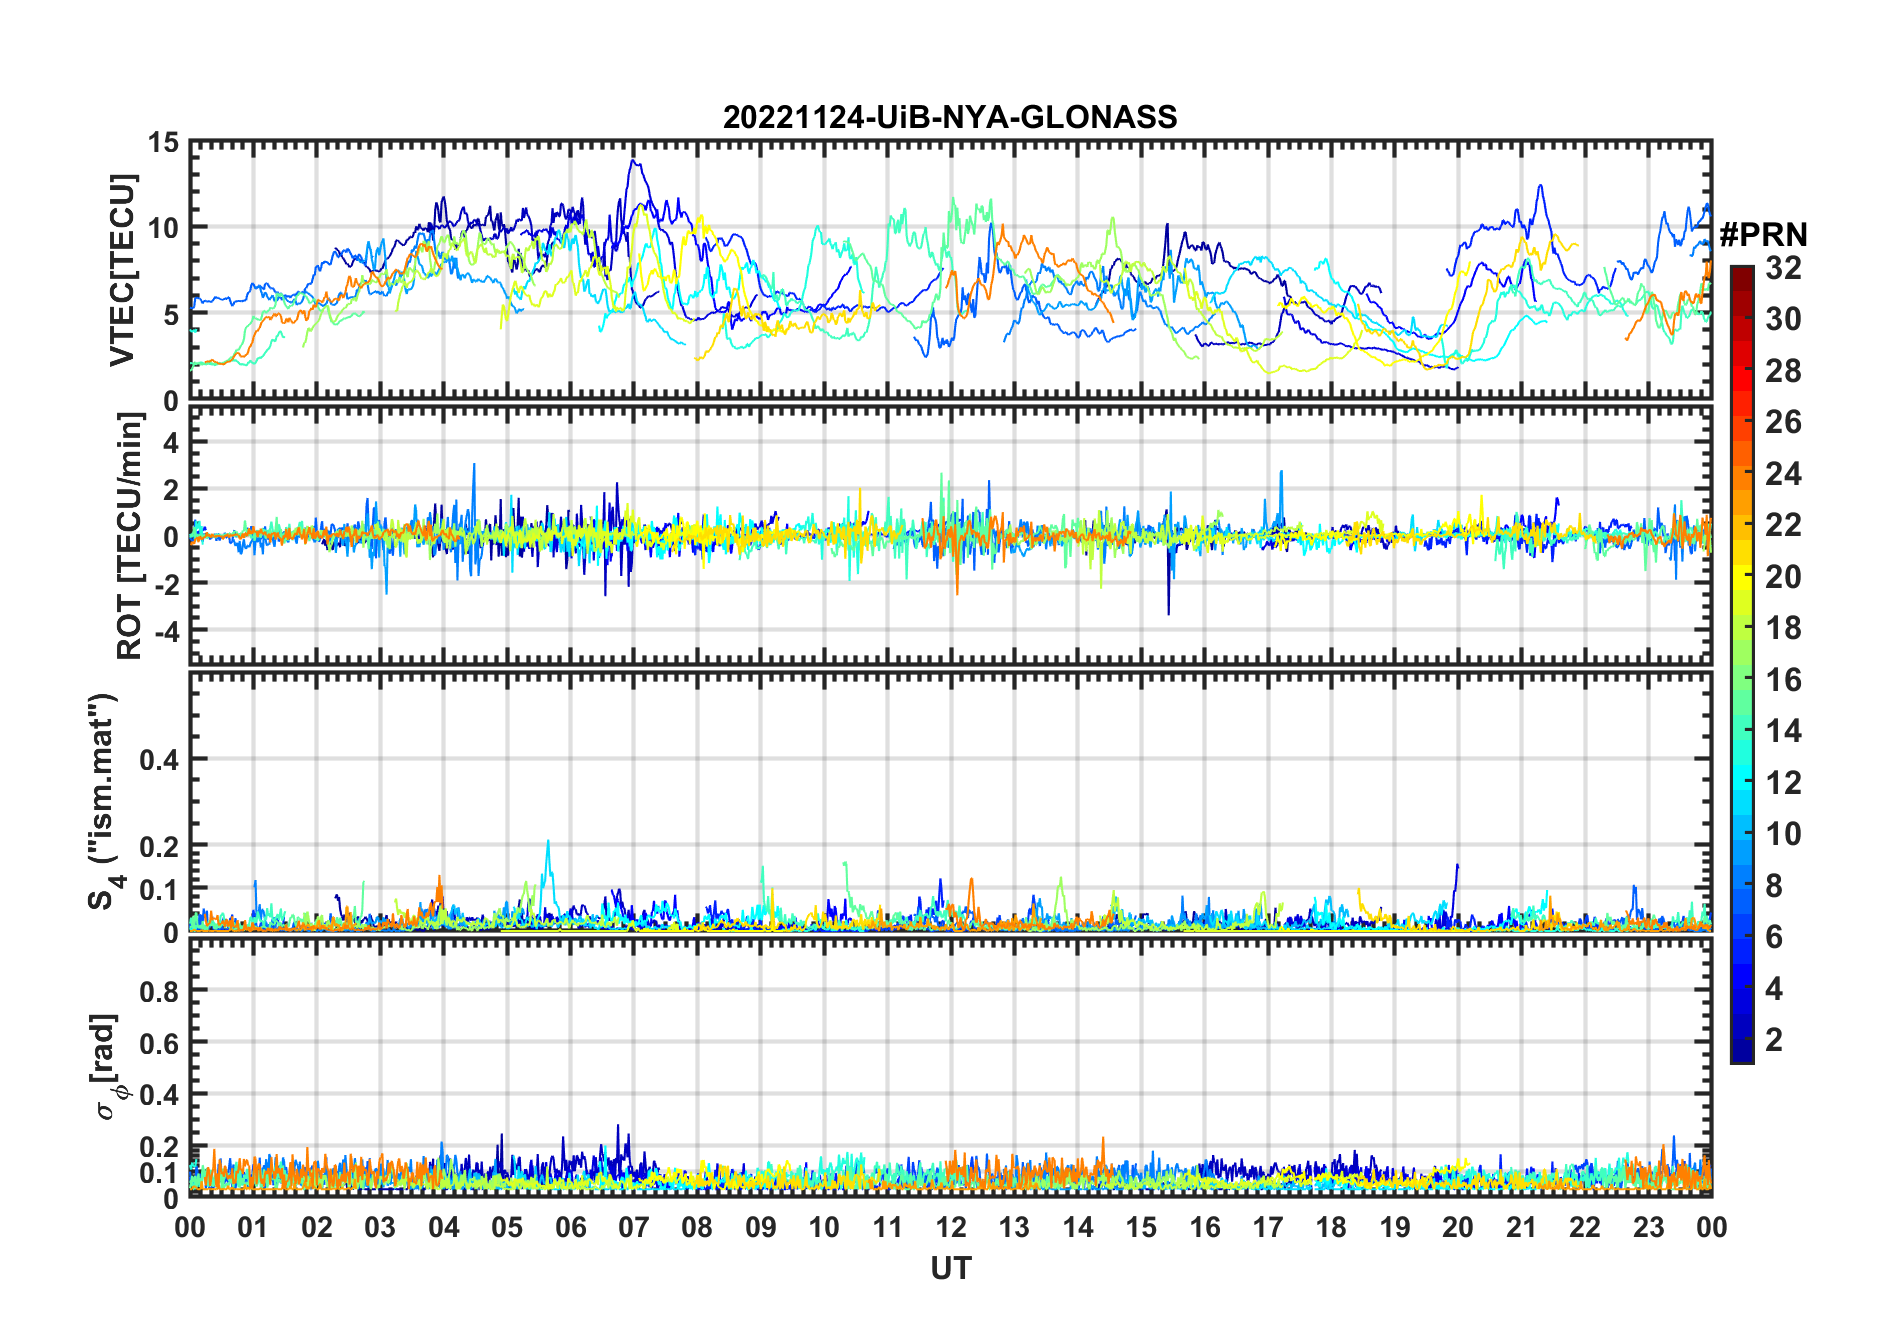Image resolution: width=1902 pixels, height=1330 pixels.
Task: Click x-axis tick label 23
Action: point(1648,1227)
